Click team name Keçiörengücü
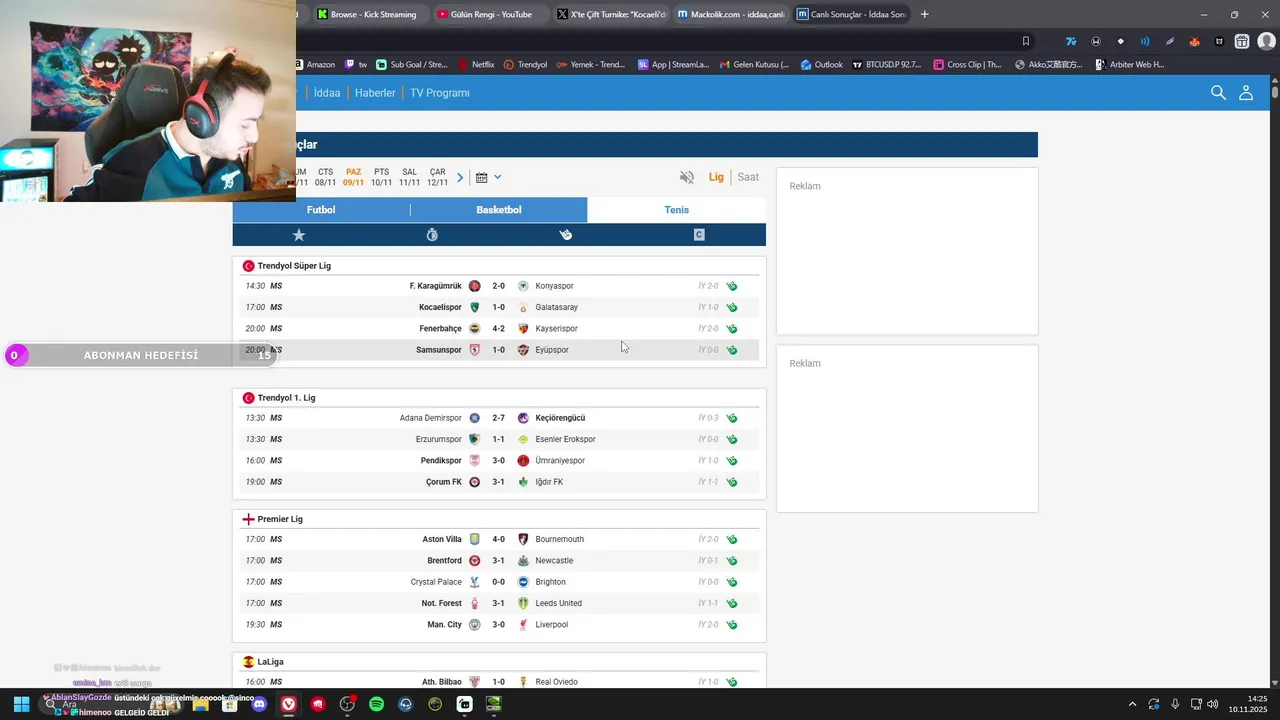The image size is (1280, 720). pos(560,418)
